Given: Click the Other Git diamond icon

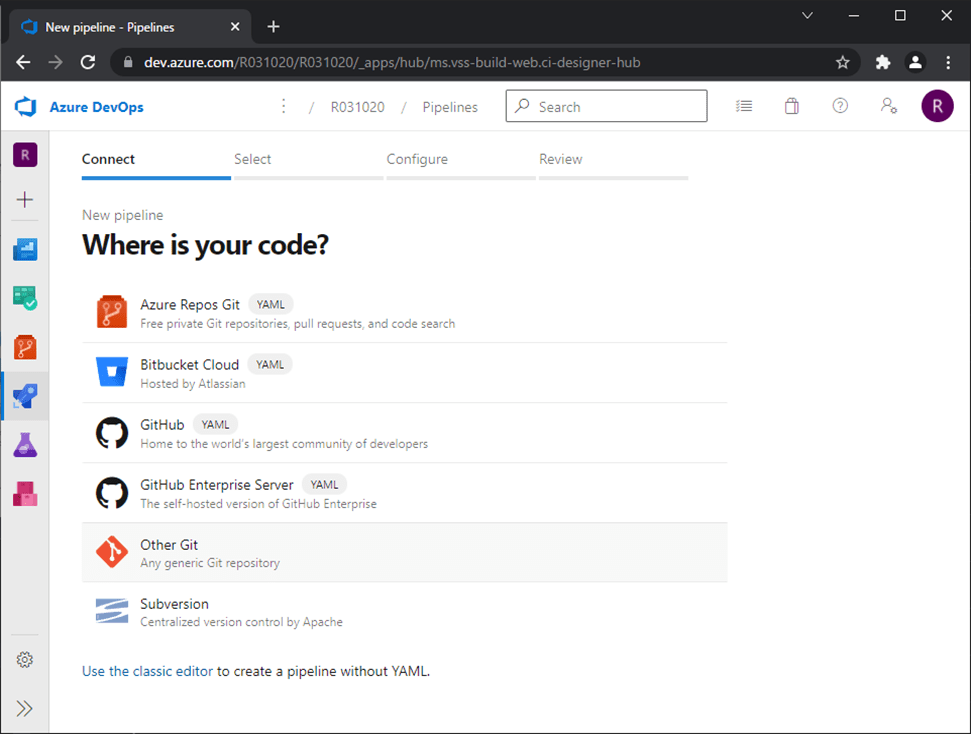Looking at the screenshot, I should click(x=112, y=552).
